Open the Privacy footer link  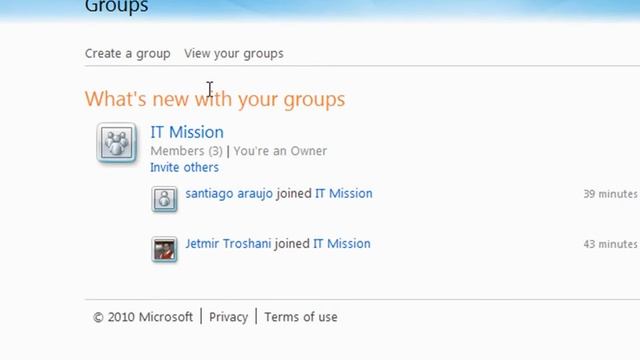tap(229, 317)
